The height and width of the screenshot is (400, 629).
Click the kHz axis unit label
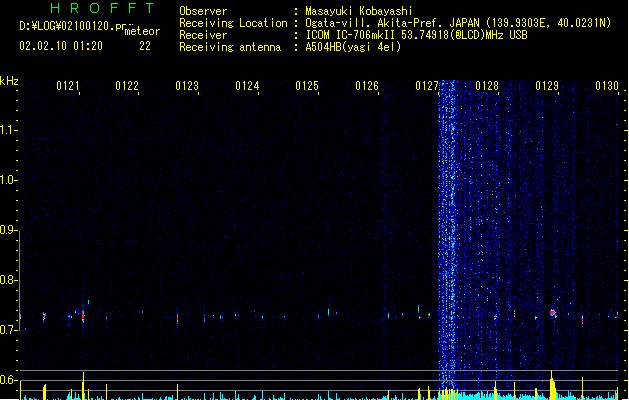click(x=9, y=81)
